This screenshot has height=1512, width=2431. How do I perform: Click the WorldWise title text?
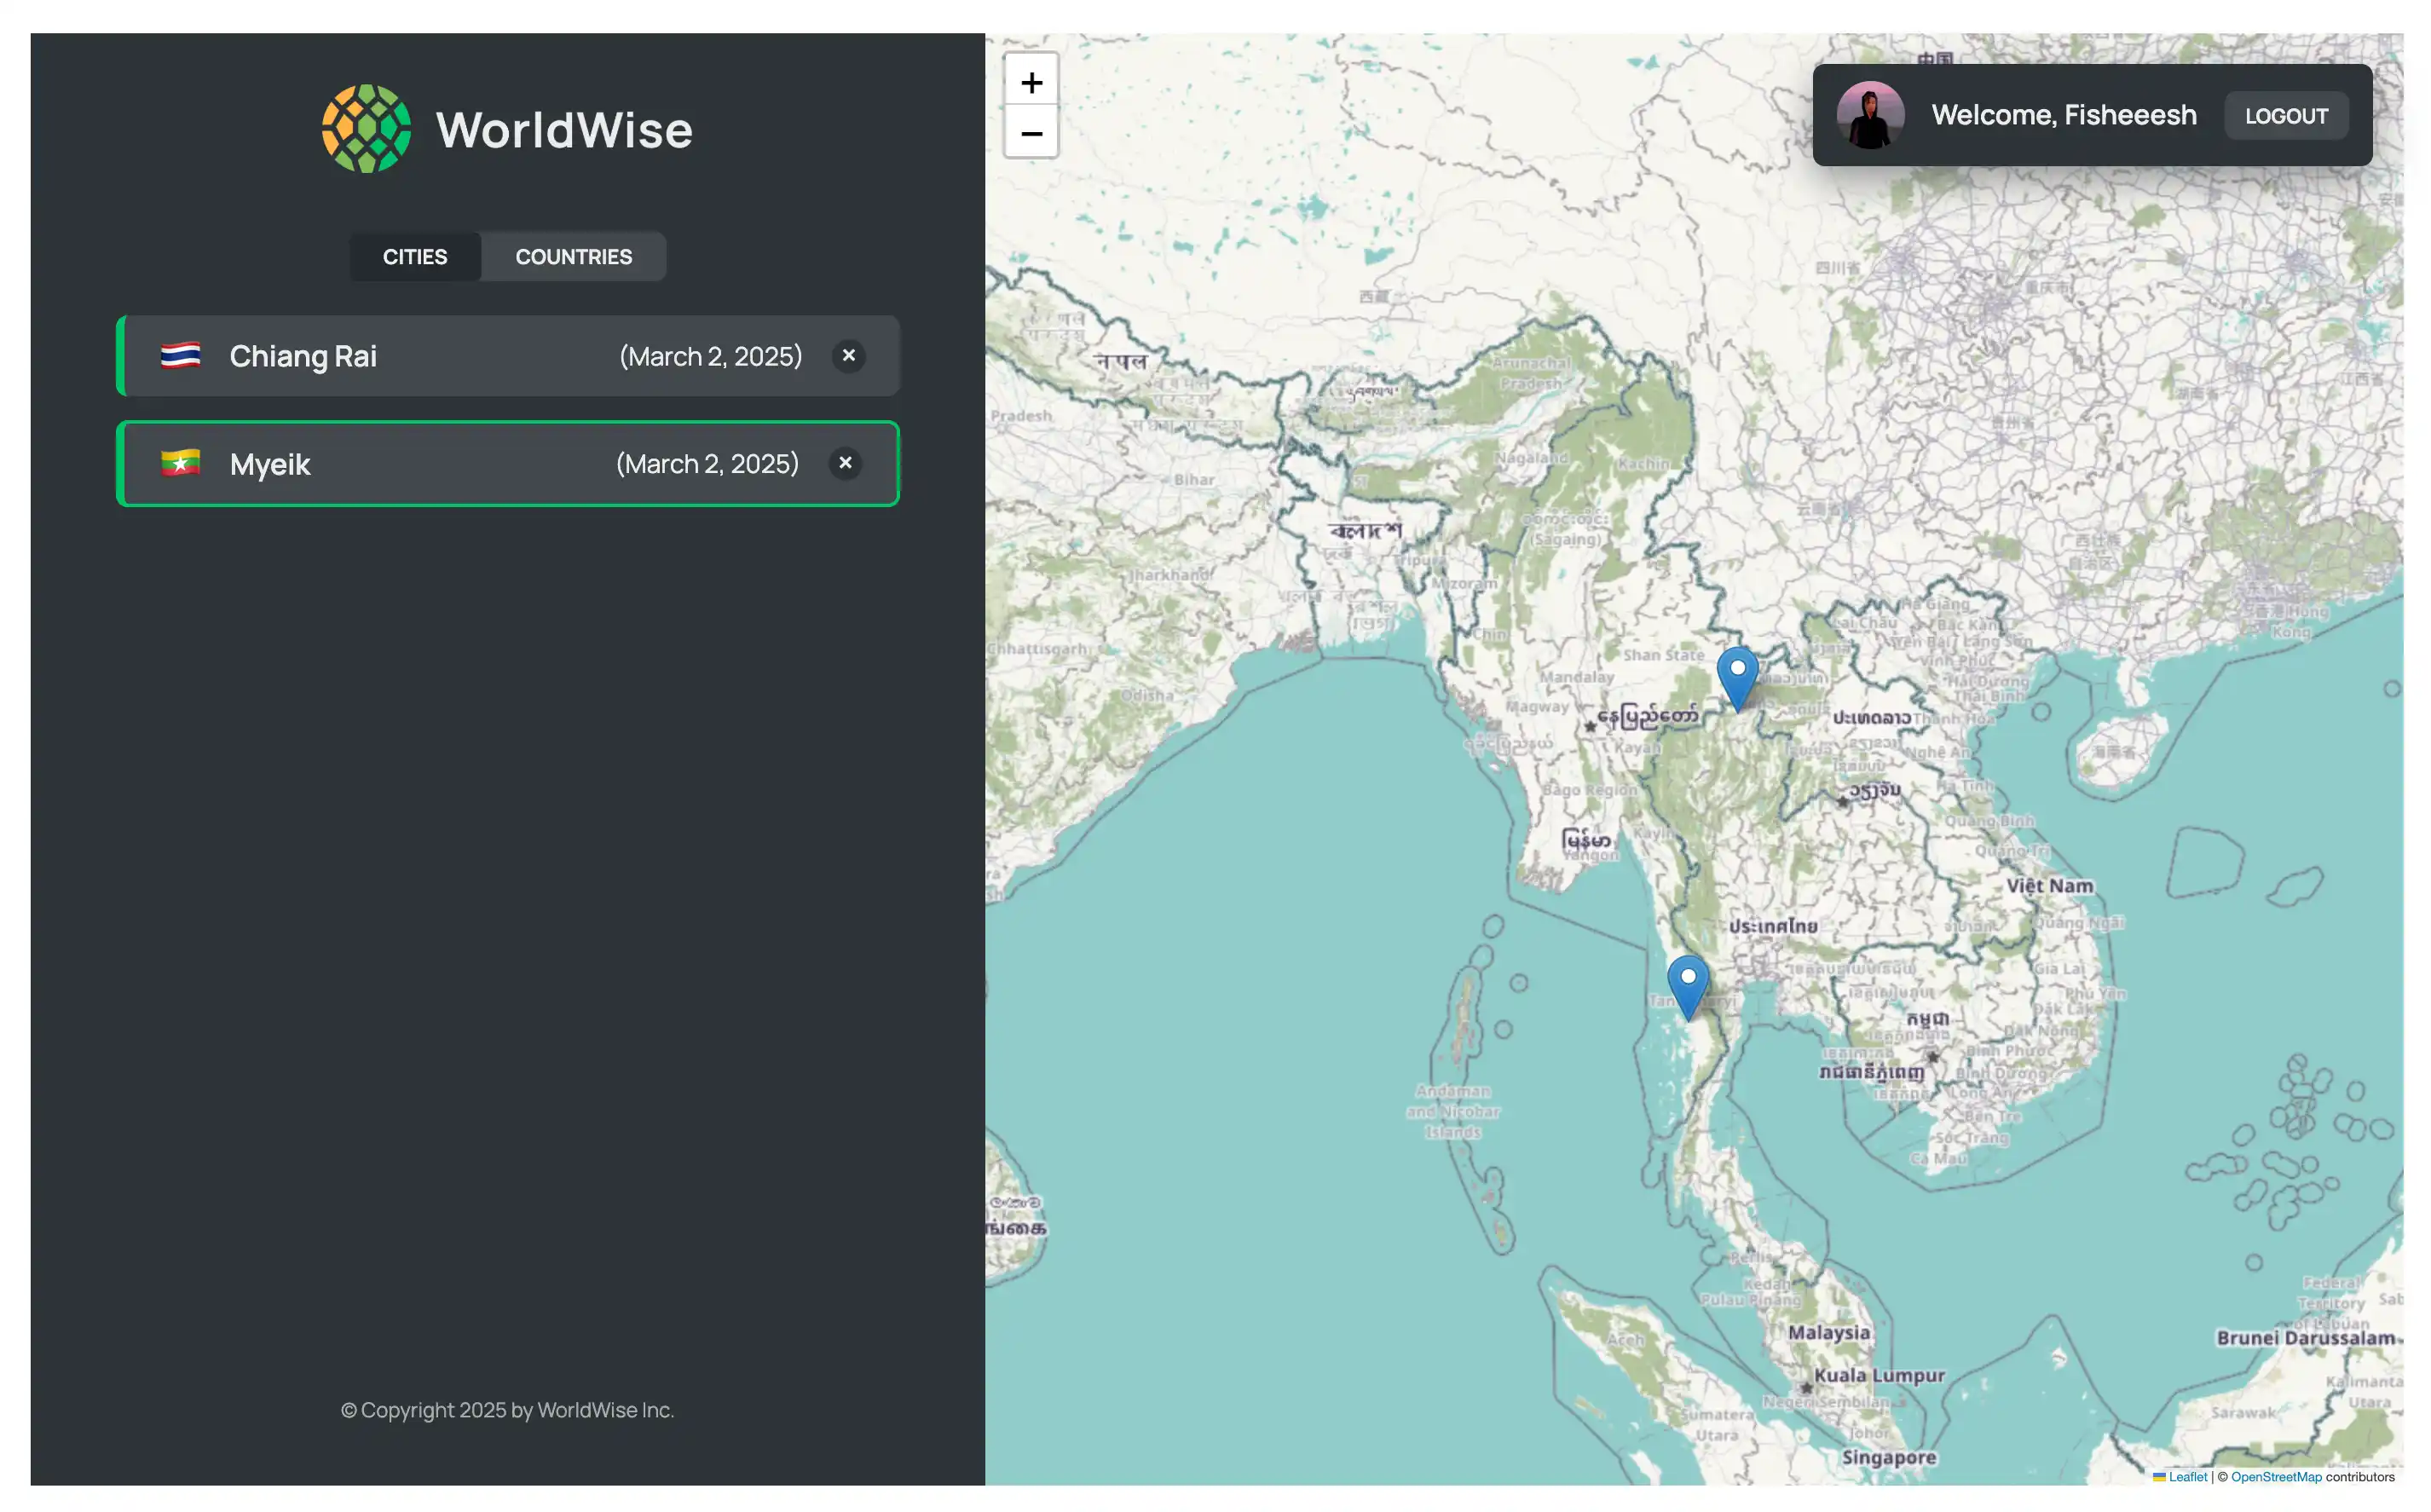coord(564,130)
